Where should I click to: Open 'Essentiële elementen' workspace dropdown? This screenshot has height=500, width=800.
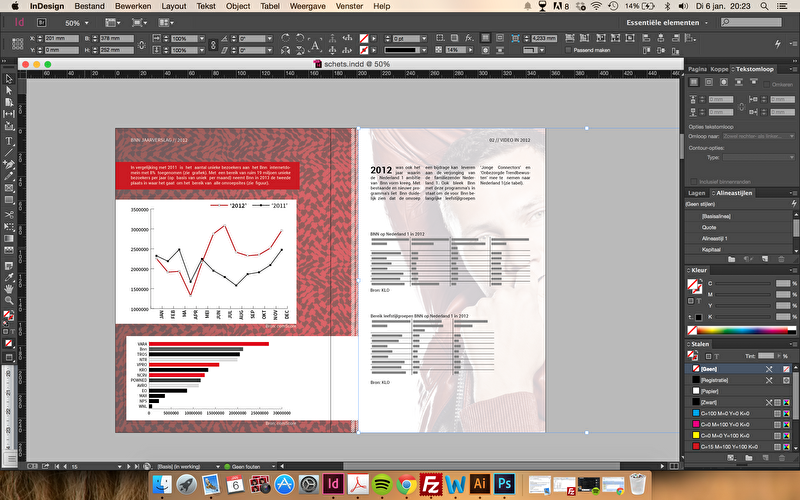667,22
